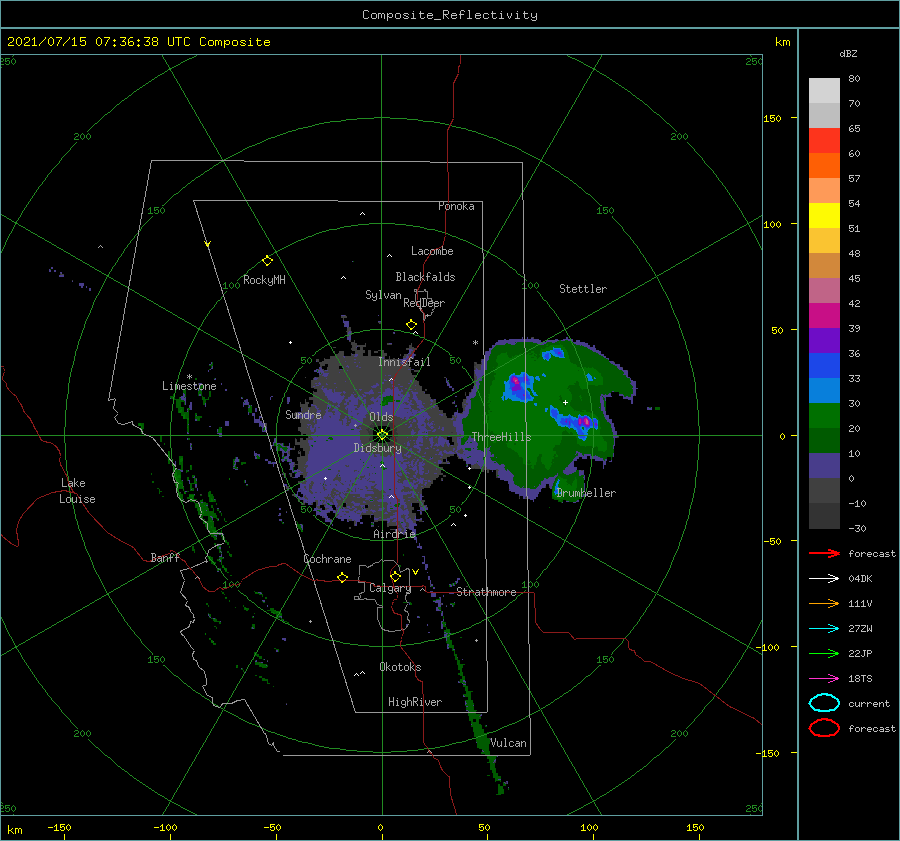Click the magenta 42 dBZ color swatch
900x841 pixels.
824,315
